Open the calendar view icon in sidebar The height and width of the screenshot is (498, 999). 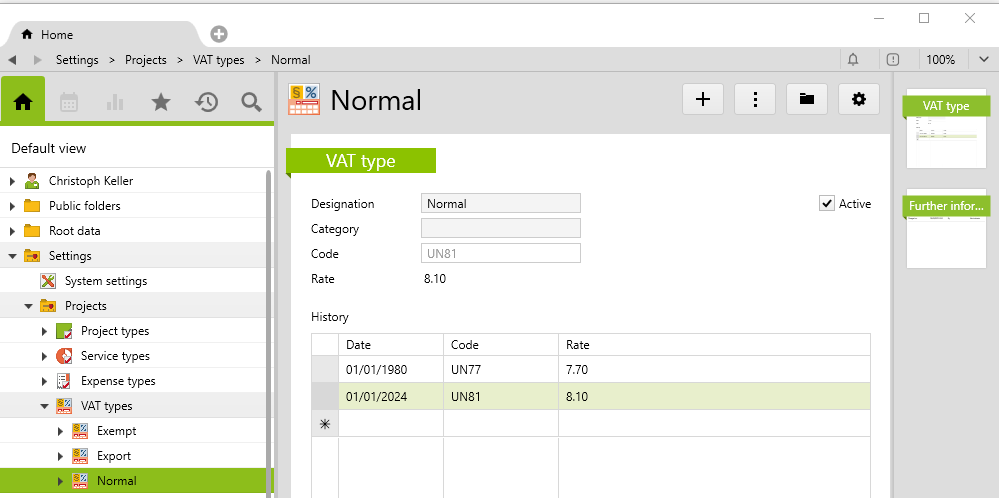[x=69, y=101]
